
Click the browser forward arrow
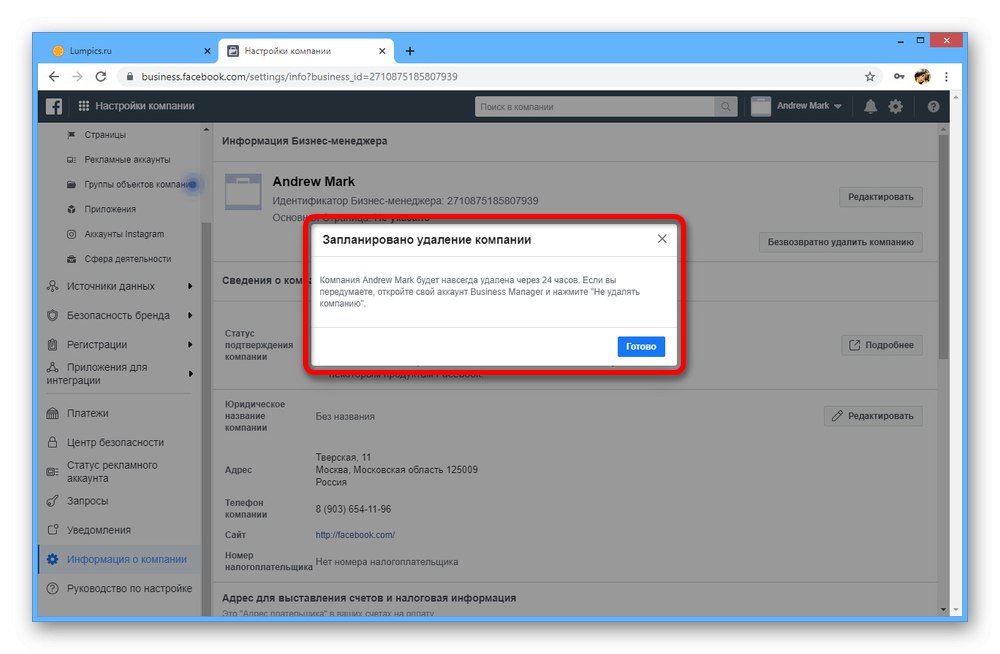pyautogui.click(x=77, y=77)
